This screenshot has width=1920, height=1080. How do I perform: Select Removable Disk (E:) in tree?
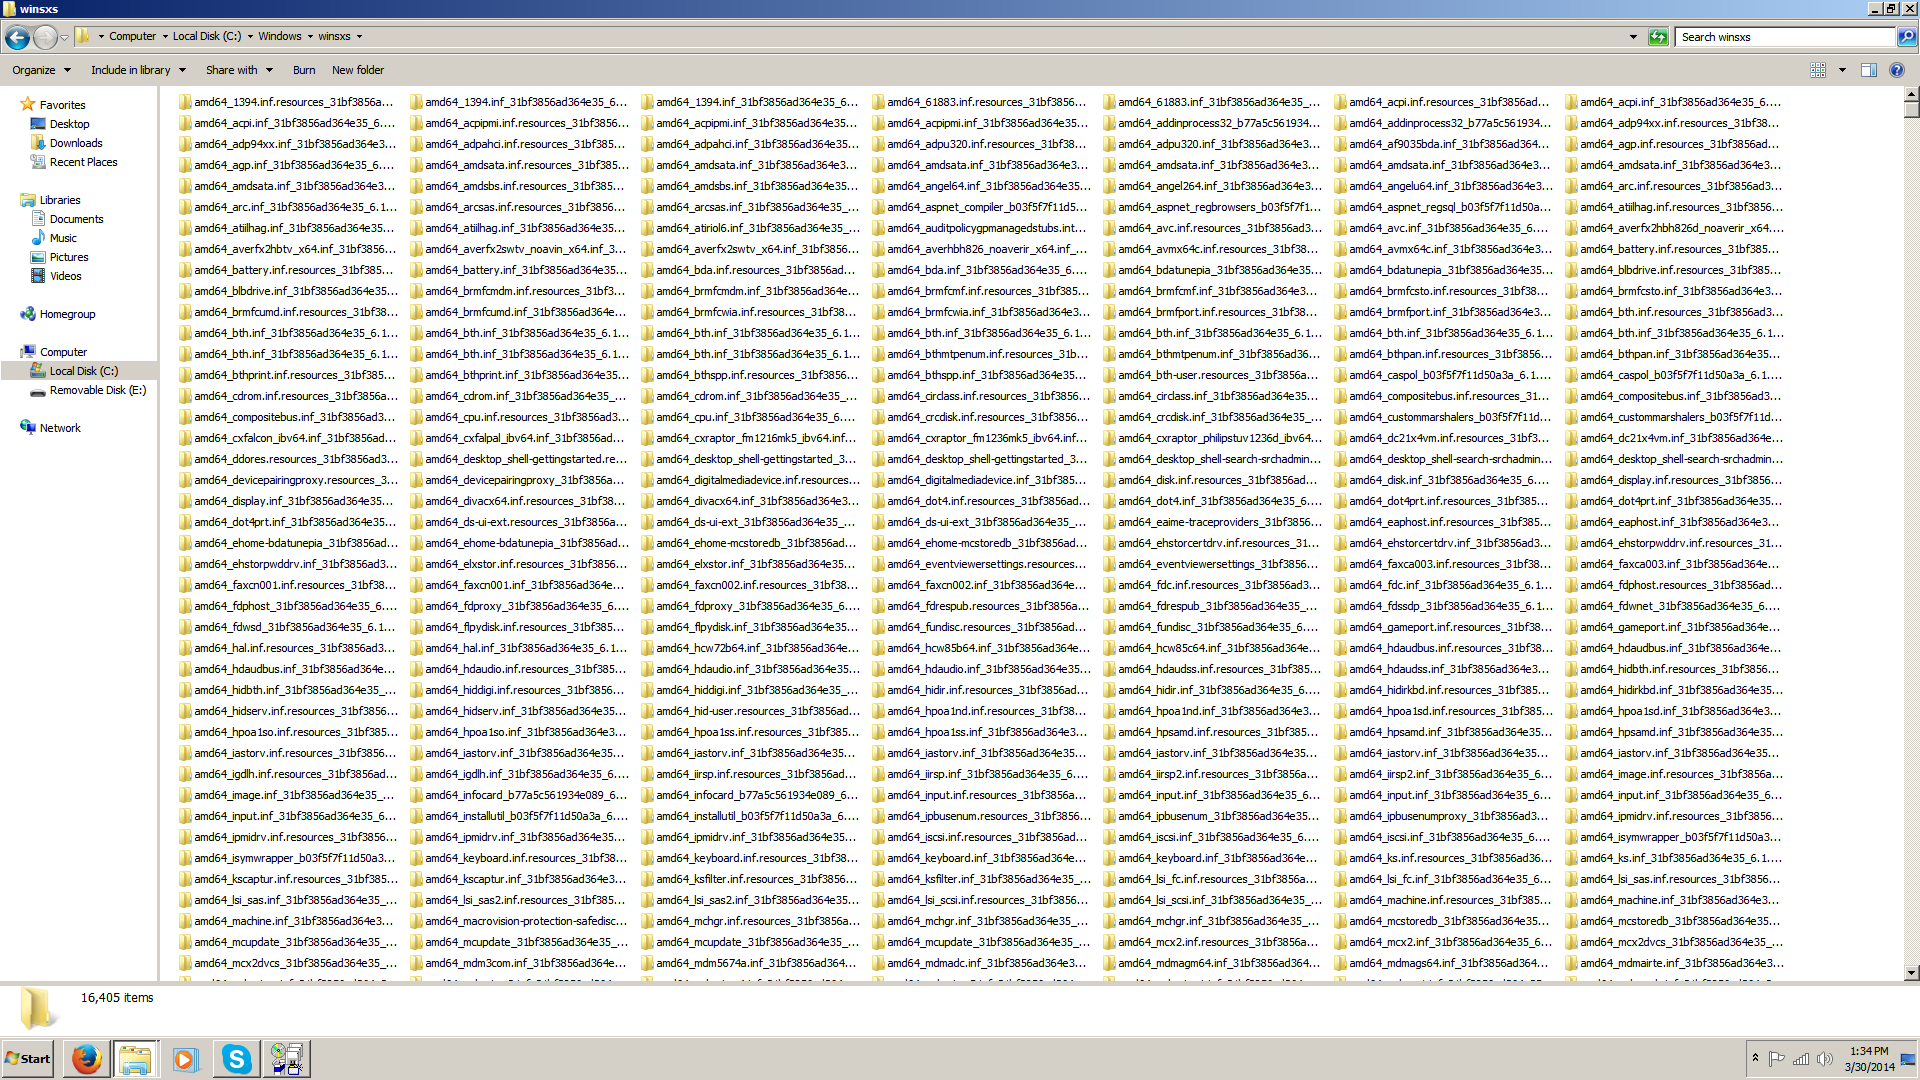click(x=97, y=390)
